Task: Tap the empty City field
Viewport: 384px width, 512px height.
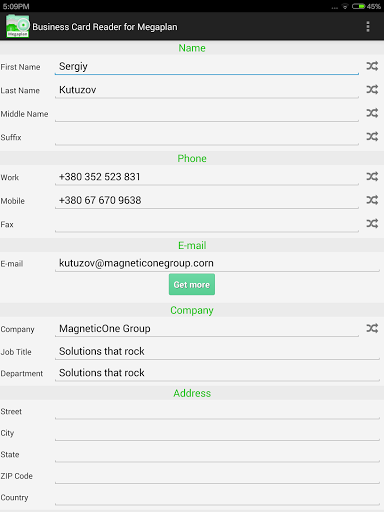Action: pos(217,433)
